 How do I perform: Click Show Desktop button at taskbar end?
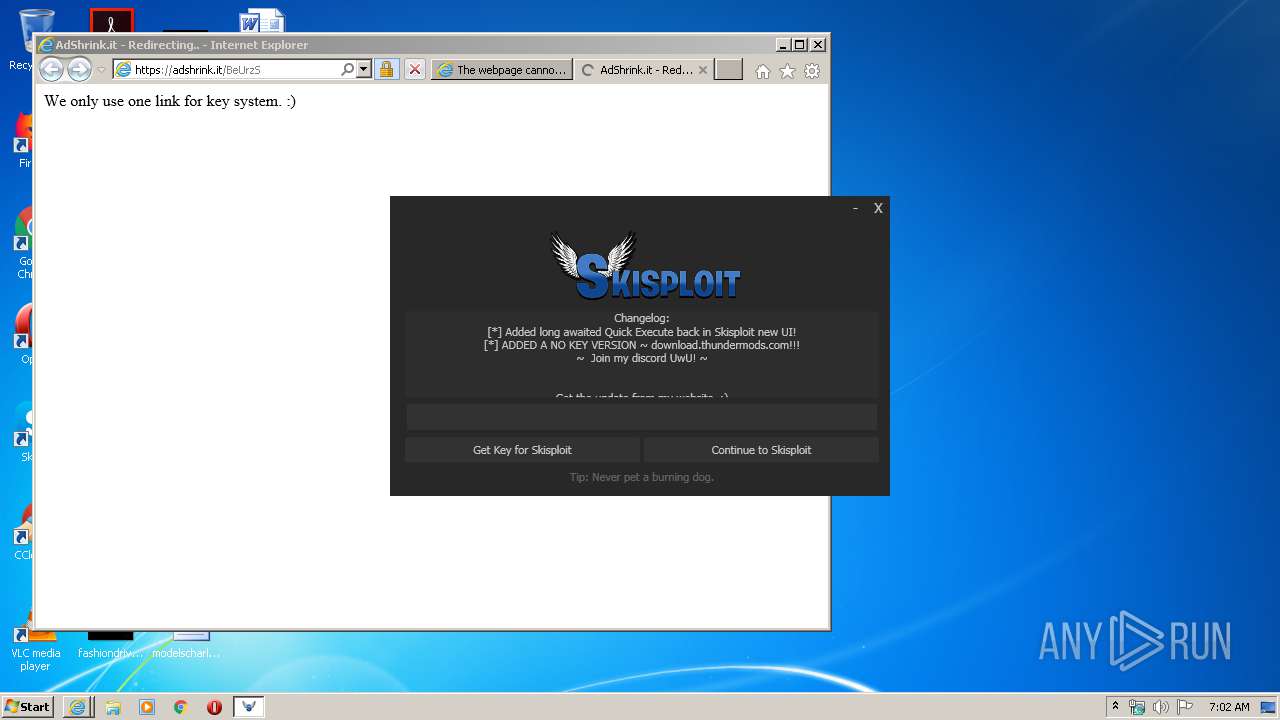coord(1269,707)
